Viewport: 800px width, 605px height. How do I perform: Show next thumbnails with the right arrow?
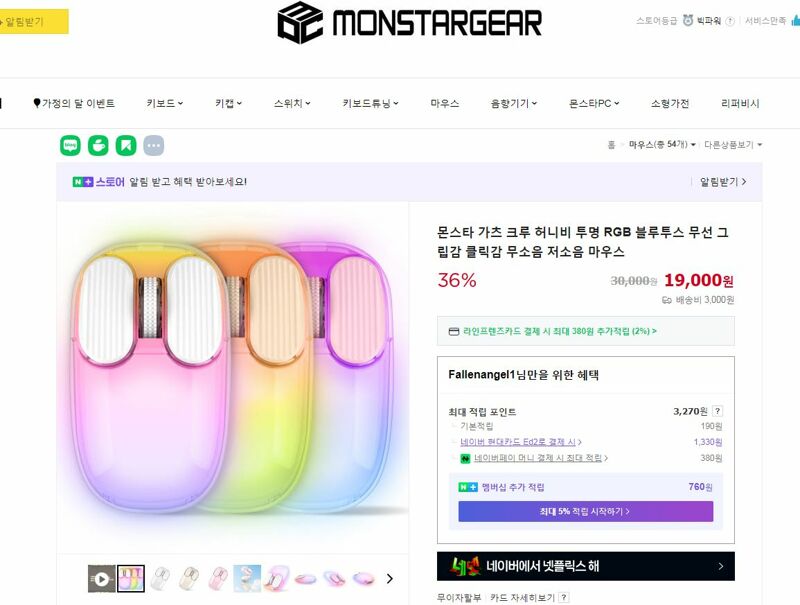[390, 578]
